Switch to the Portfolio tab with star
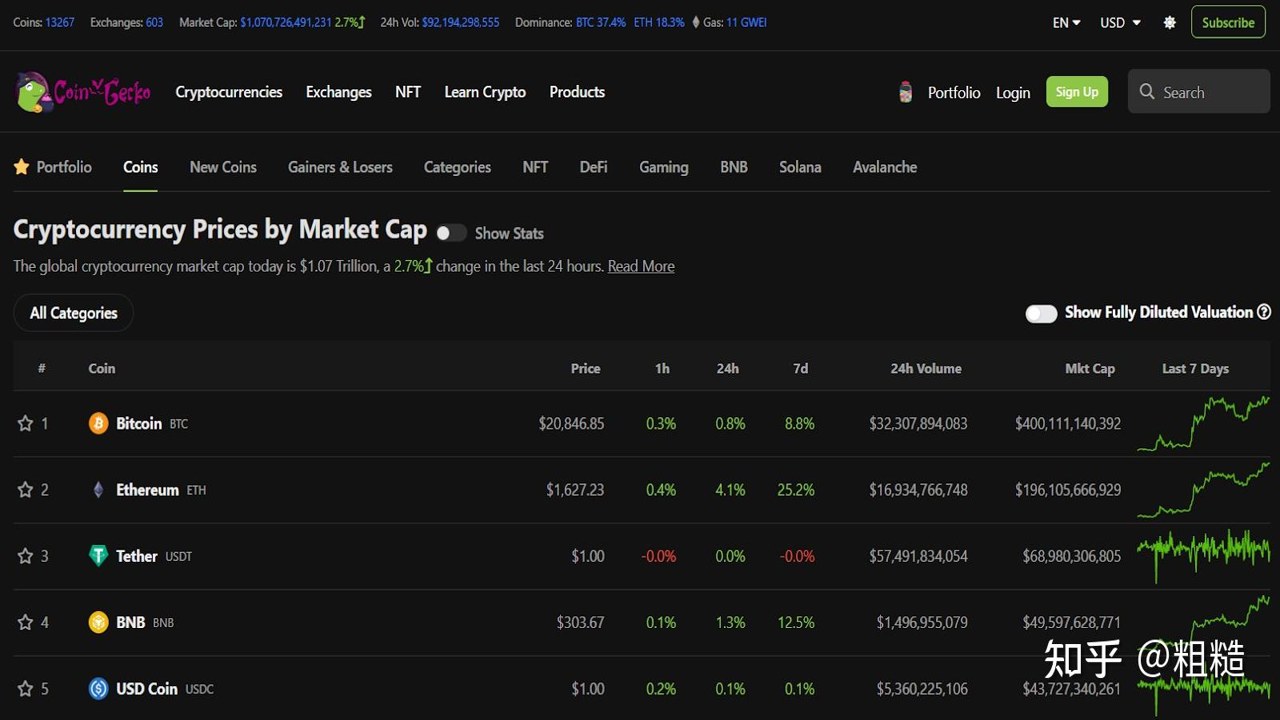The width and height of the screenshot is (1280, 720). click(53, 167)
